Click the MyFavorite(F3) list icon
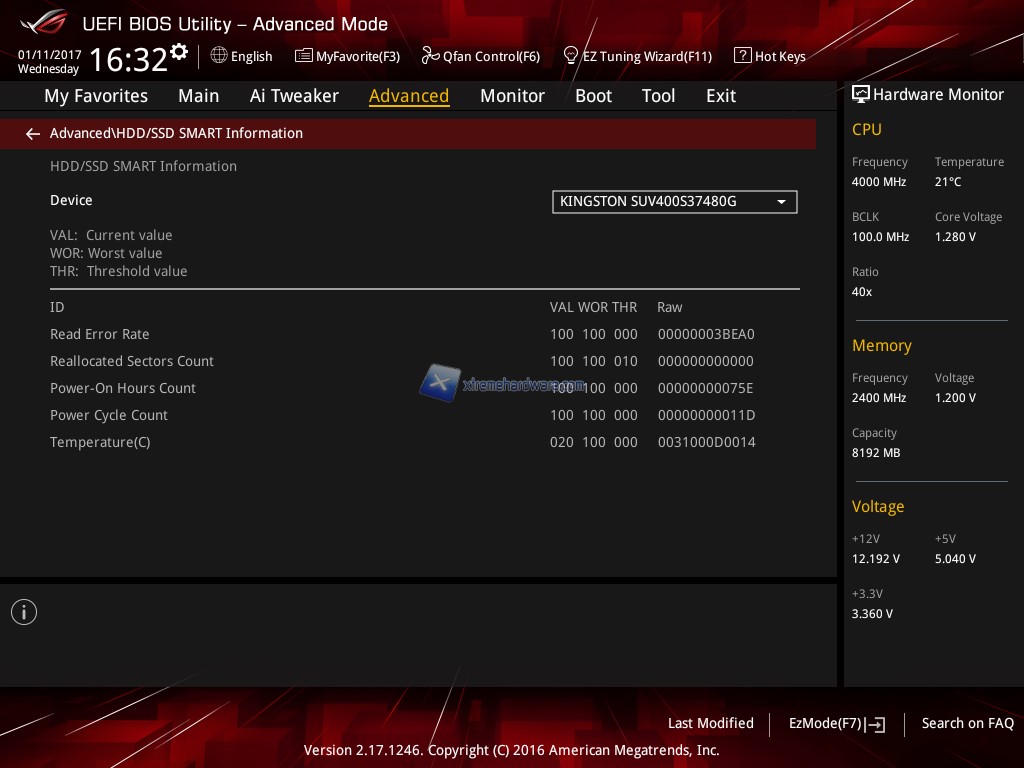 (304, 56)
